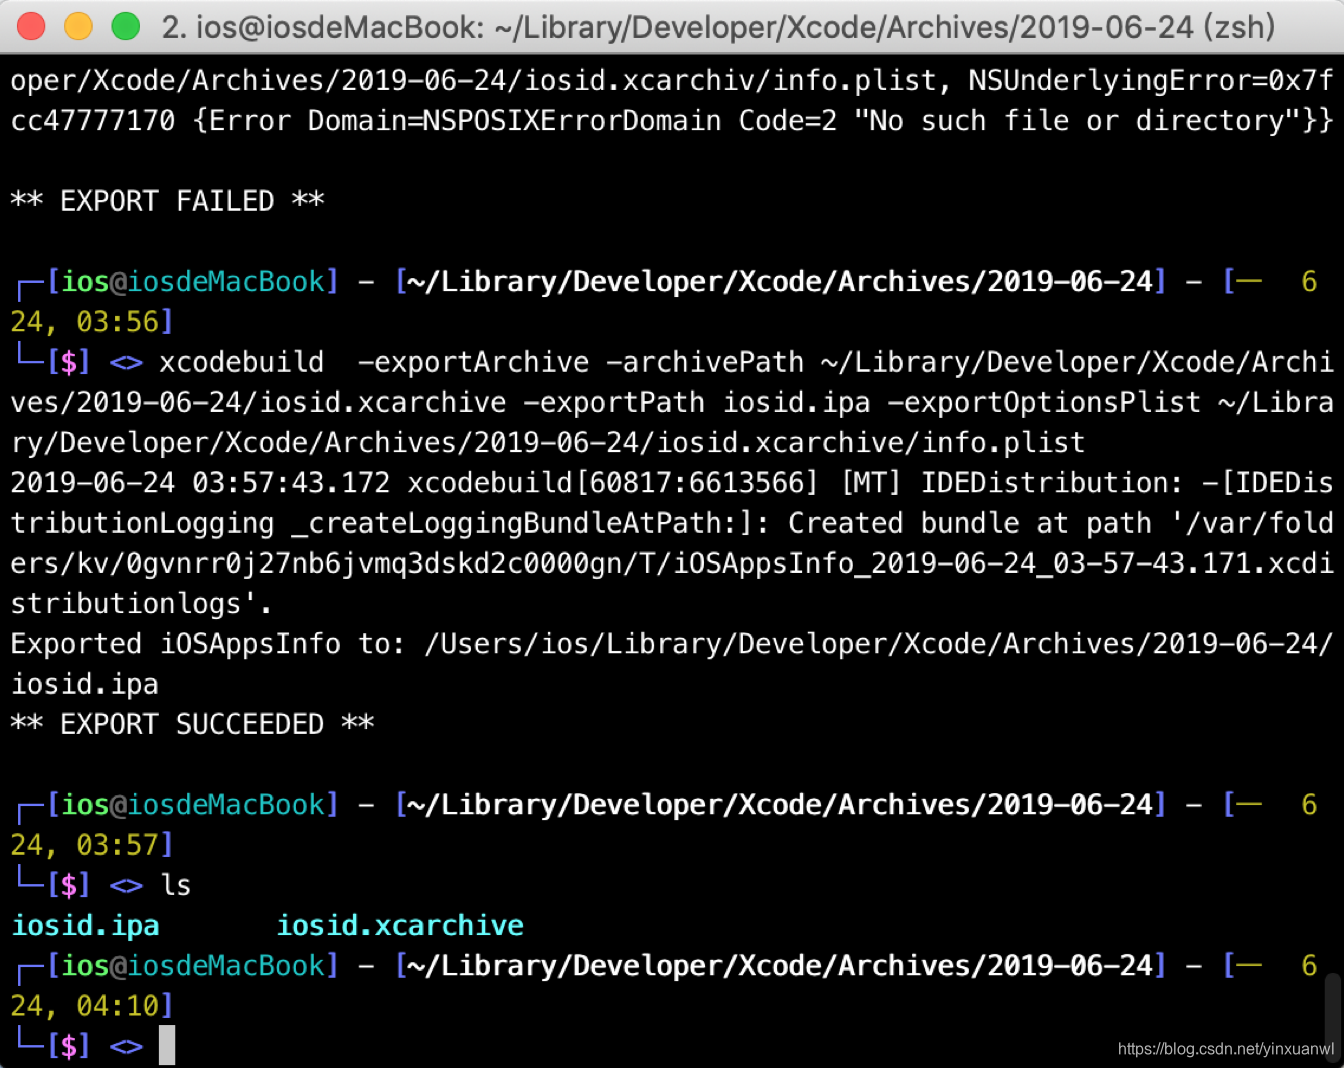Image resolution: width=1344 pixels, height=1068 pixels.
Task: Click the timestamp '03:56]' in the prompt
Action: 125,322
